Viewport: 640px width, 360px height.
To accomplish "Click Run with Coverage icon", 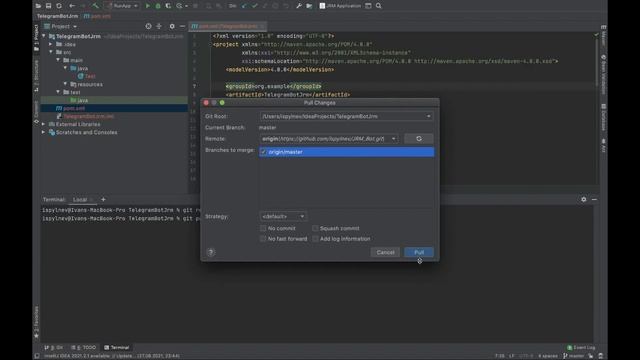I will (x=168, y=6).
